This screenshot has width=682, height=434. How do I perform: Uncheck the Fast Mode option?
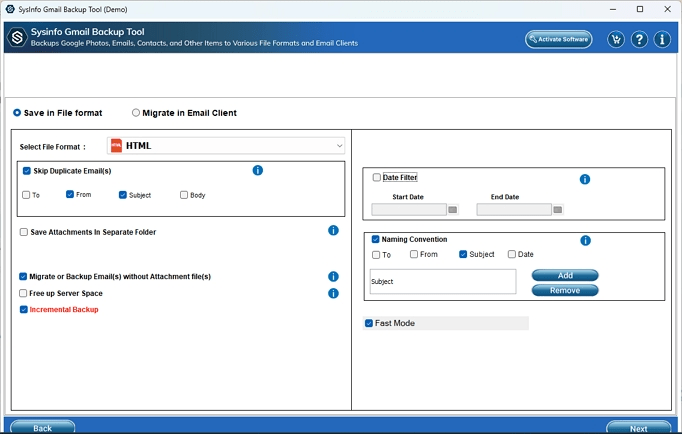point(369,324)
